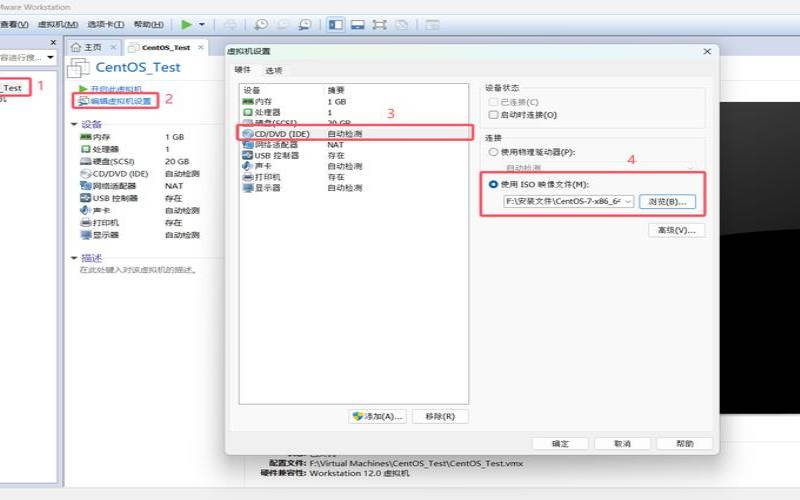The height and width of the screenshot is (500, 800).
Task: Open the snapshot manager toolbar icon
Action: click(x=304, y=23)
